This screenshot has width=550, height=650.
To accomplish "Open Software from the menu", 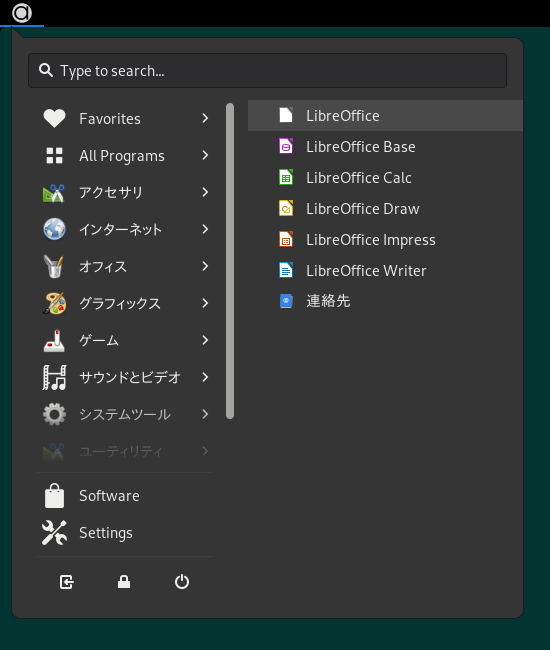I will coord(125,496).
